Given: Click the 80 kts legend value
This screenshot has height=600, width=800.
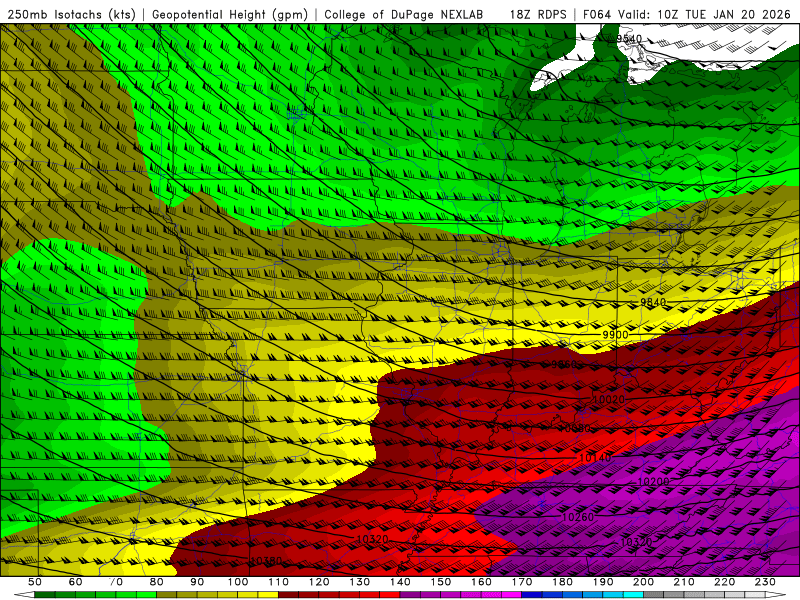Looking at the screenshot, I should 157,582.
